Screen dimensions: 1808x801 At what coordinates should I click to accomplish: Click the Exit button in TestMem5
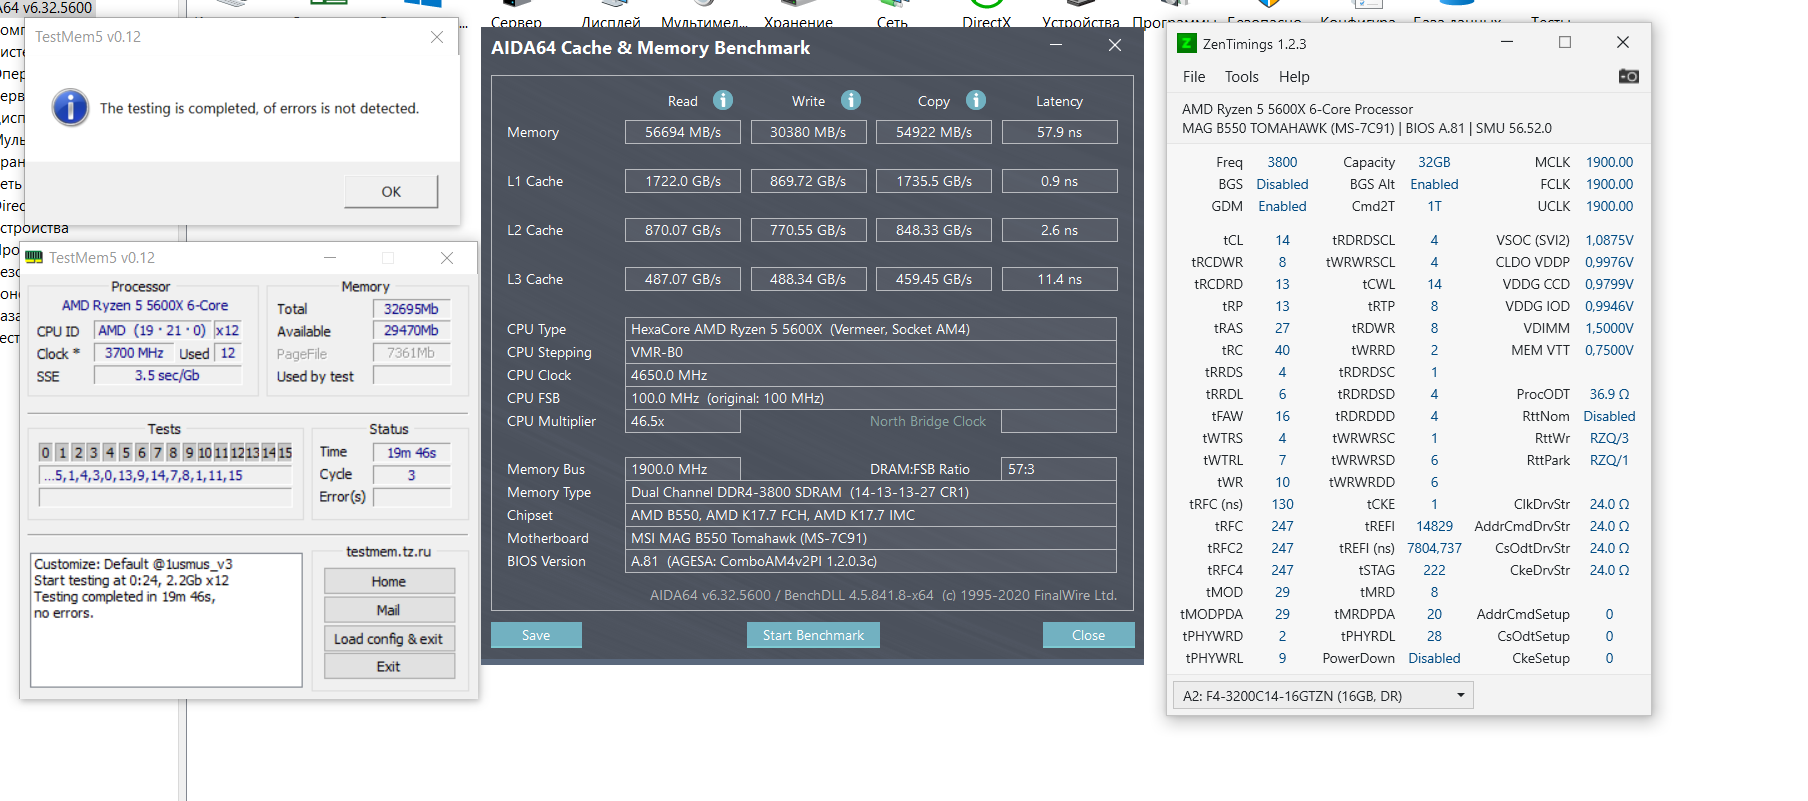point(389,666)
